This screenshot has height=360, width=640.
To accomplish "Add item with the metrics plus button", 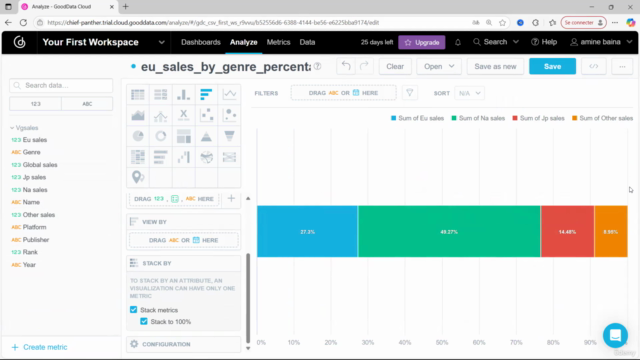I will point(231,199).
